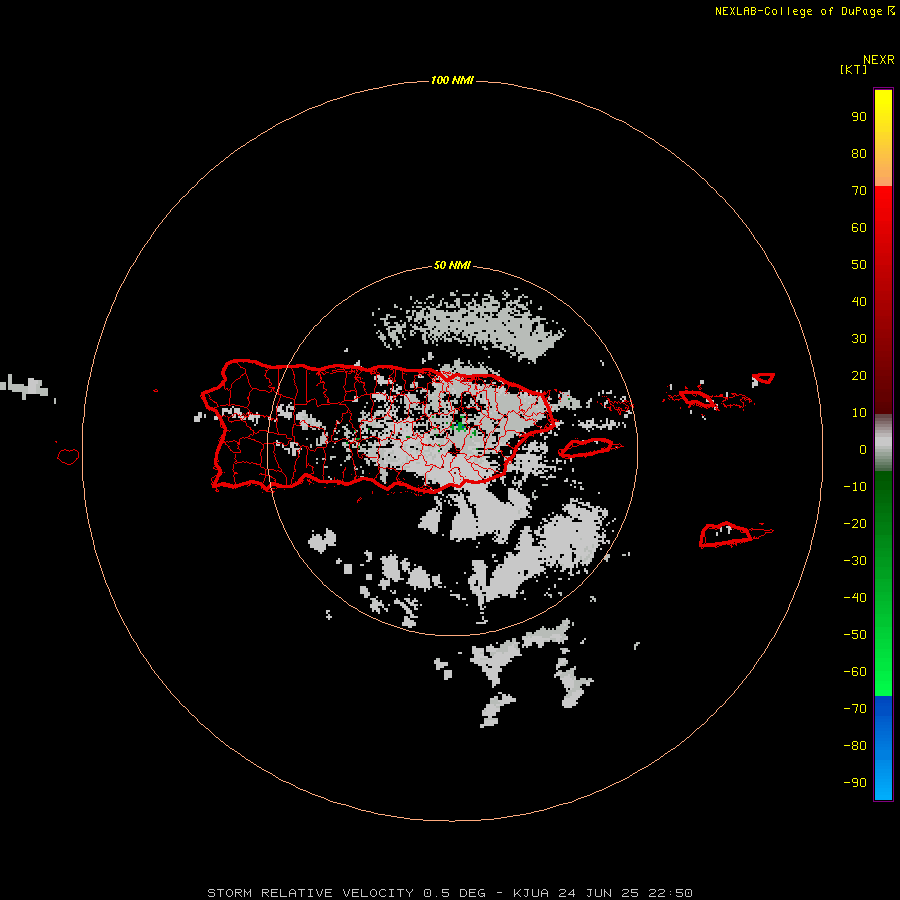Click the positive 10 scale value

coord(859,413)
